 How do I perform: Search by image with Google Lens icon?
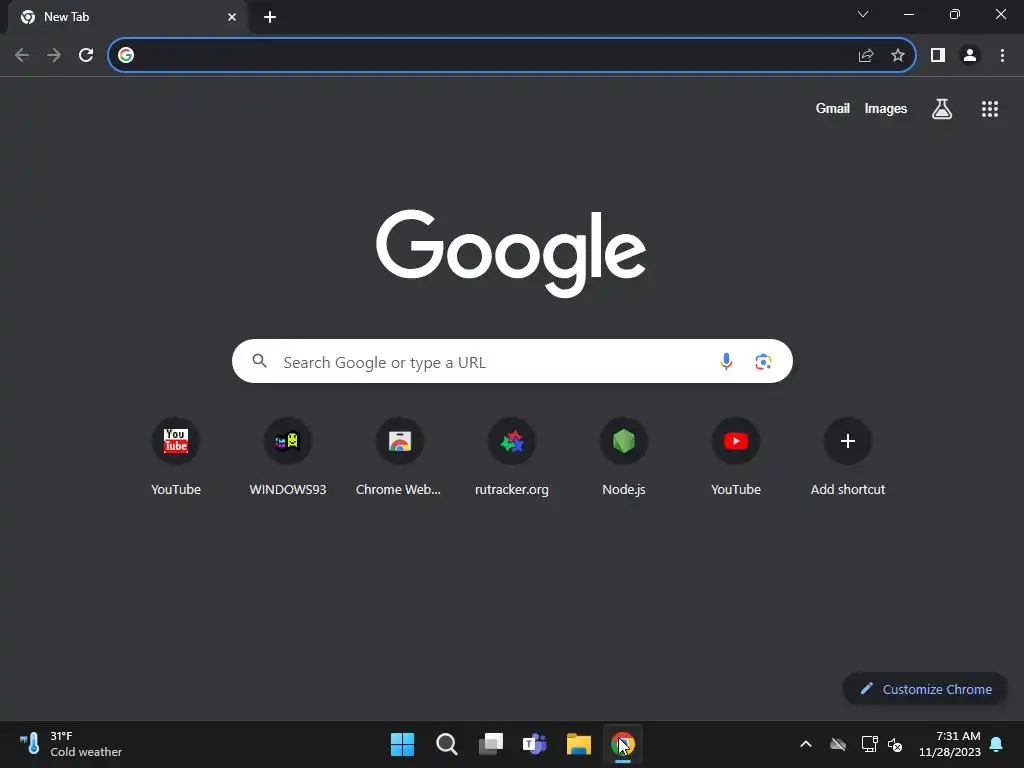pos(763,361)
